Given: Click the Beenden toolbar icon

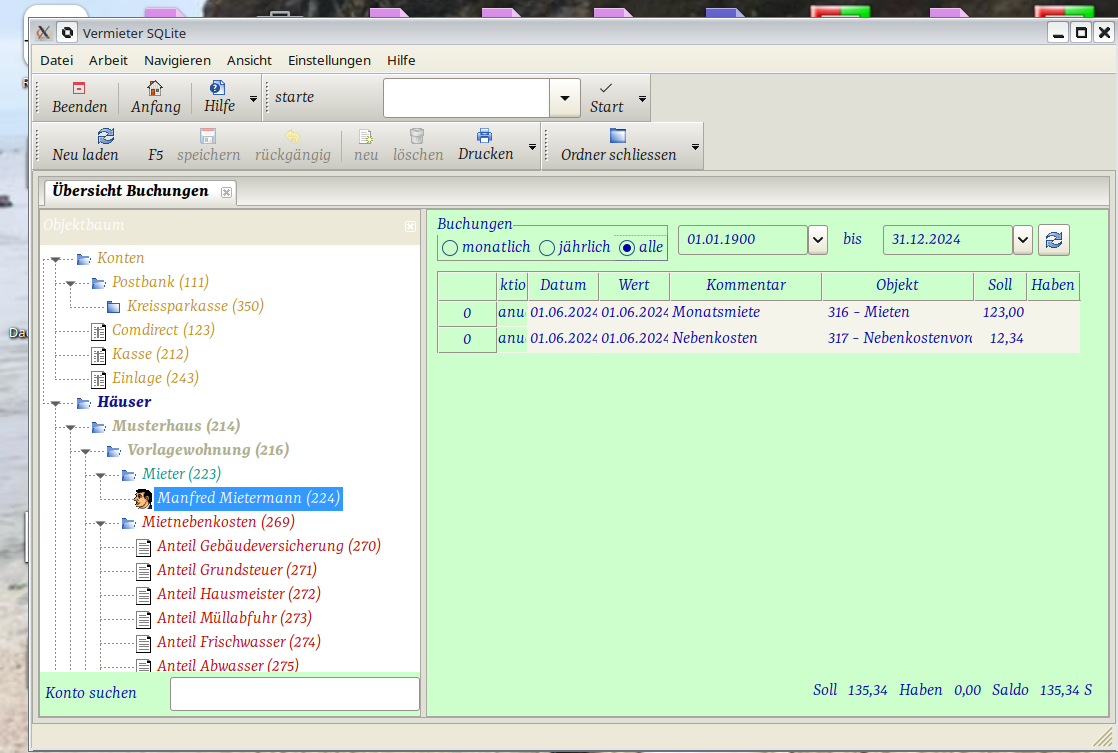Looking at the screenshot, I should [x=79, y=88].
